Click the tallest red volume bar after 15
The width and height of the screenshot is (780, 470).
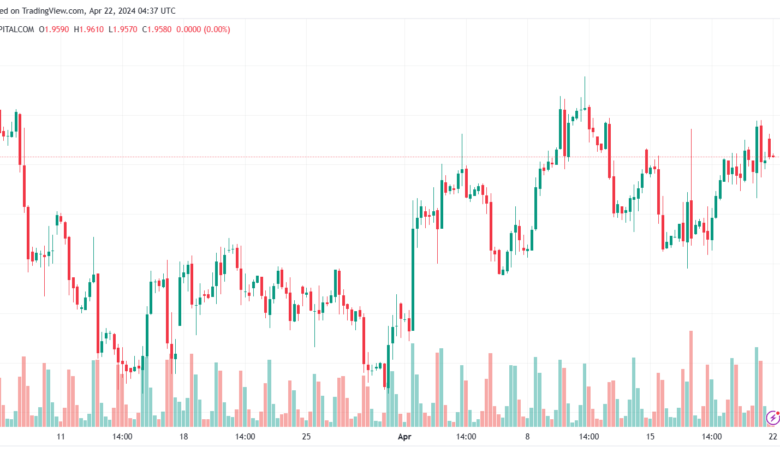691,378
